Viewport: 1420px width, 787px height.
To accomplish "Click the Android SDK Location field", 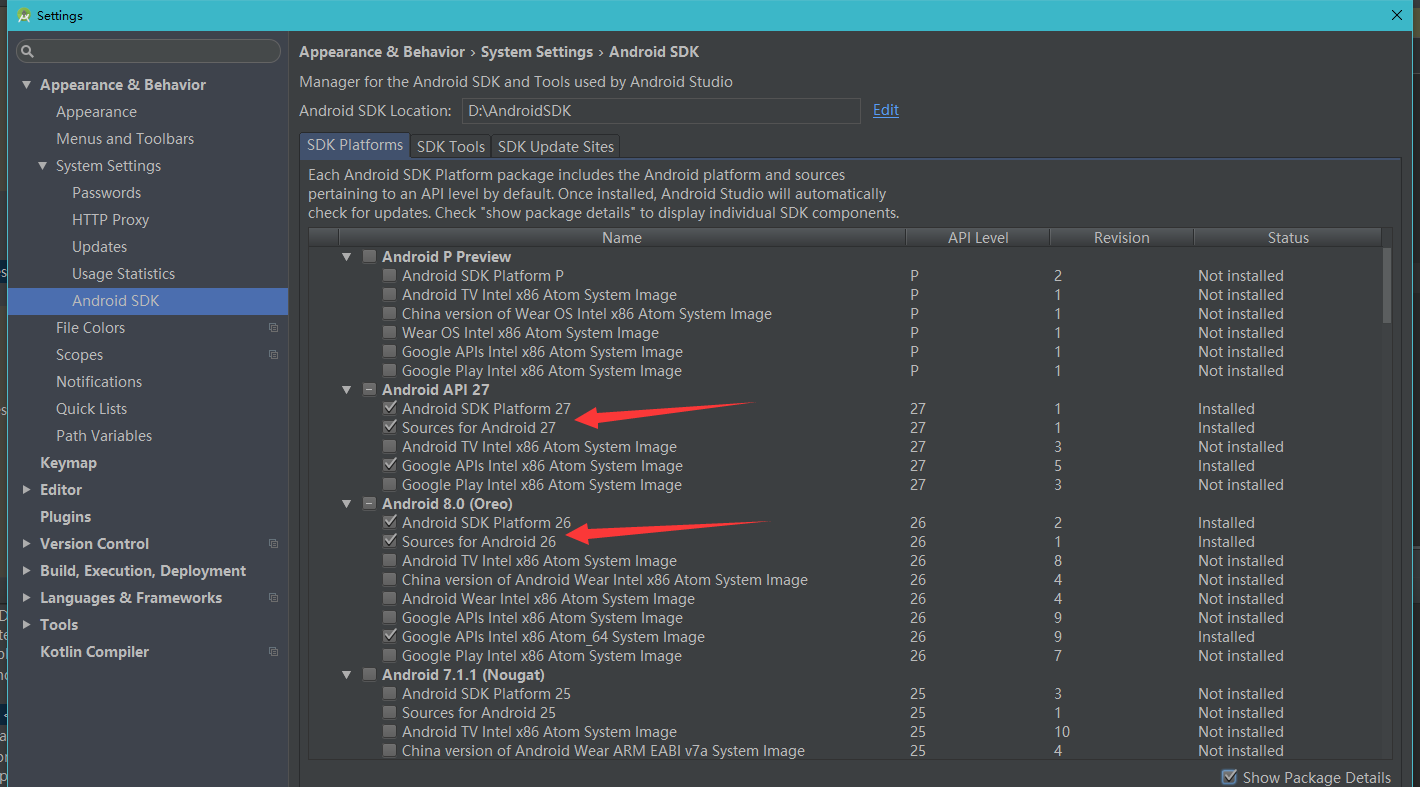I will point(661,111).
